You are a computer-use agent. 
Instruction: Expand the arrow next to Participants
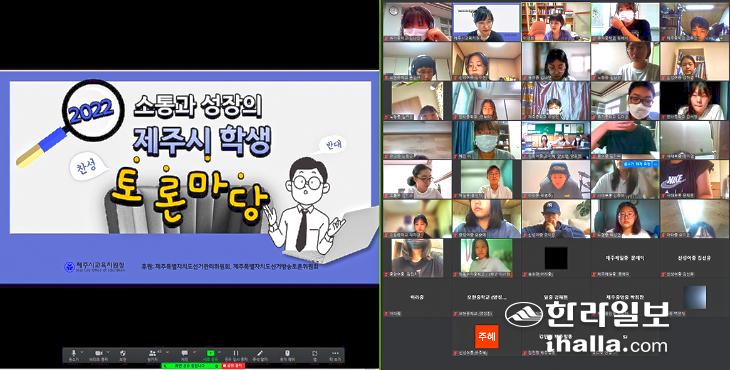[x=167, y=352]
